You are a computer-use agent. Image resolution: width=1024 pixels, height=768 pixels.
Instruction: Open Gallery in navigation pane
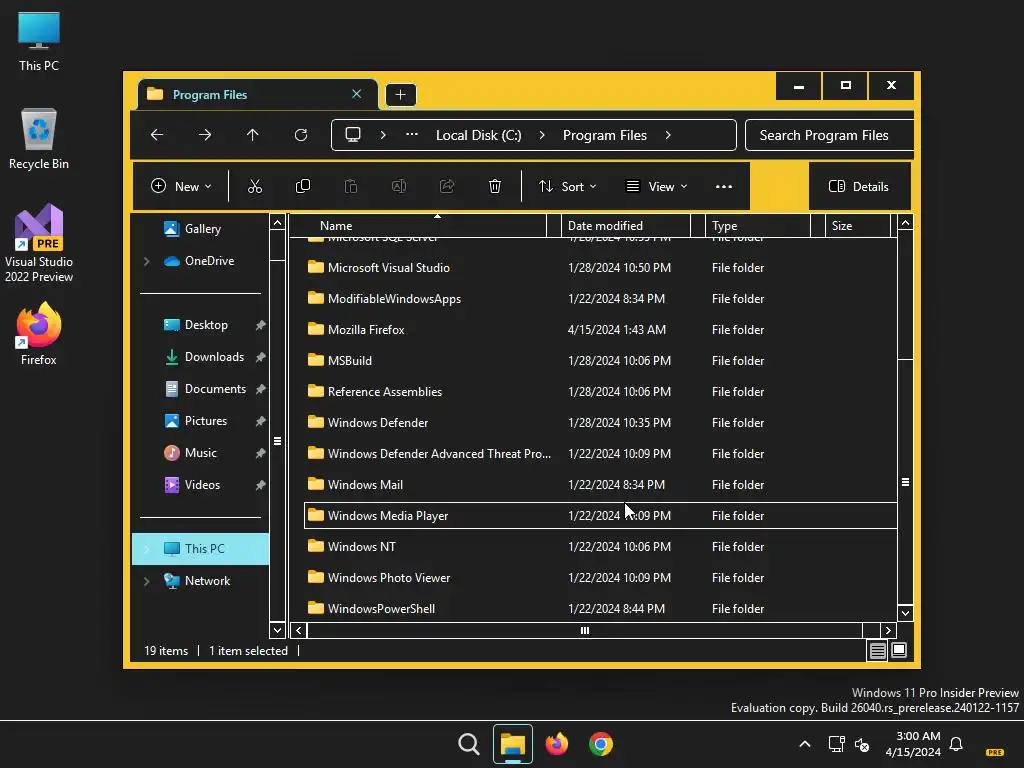tap(200, 229)
